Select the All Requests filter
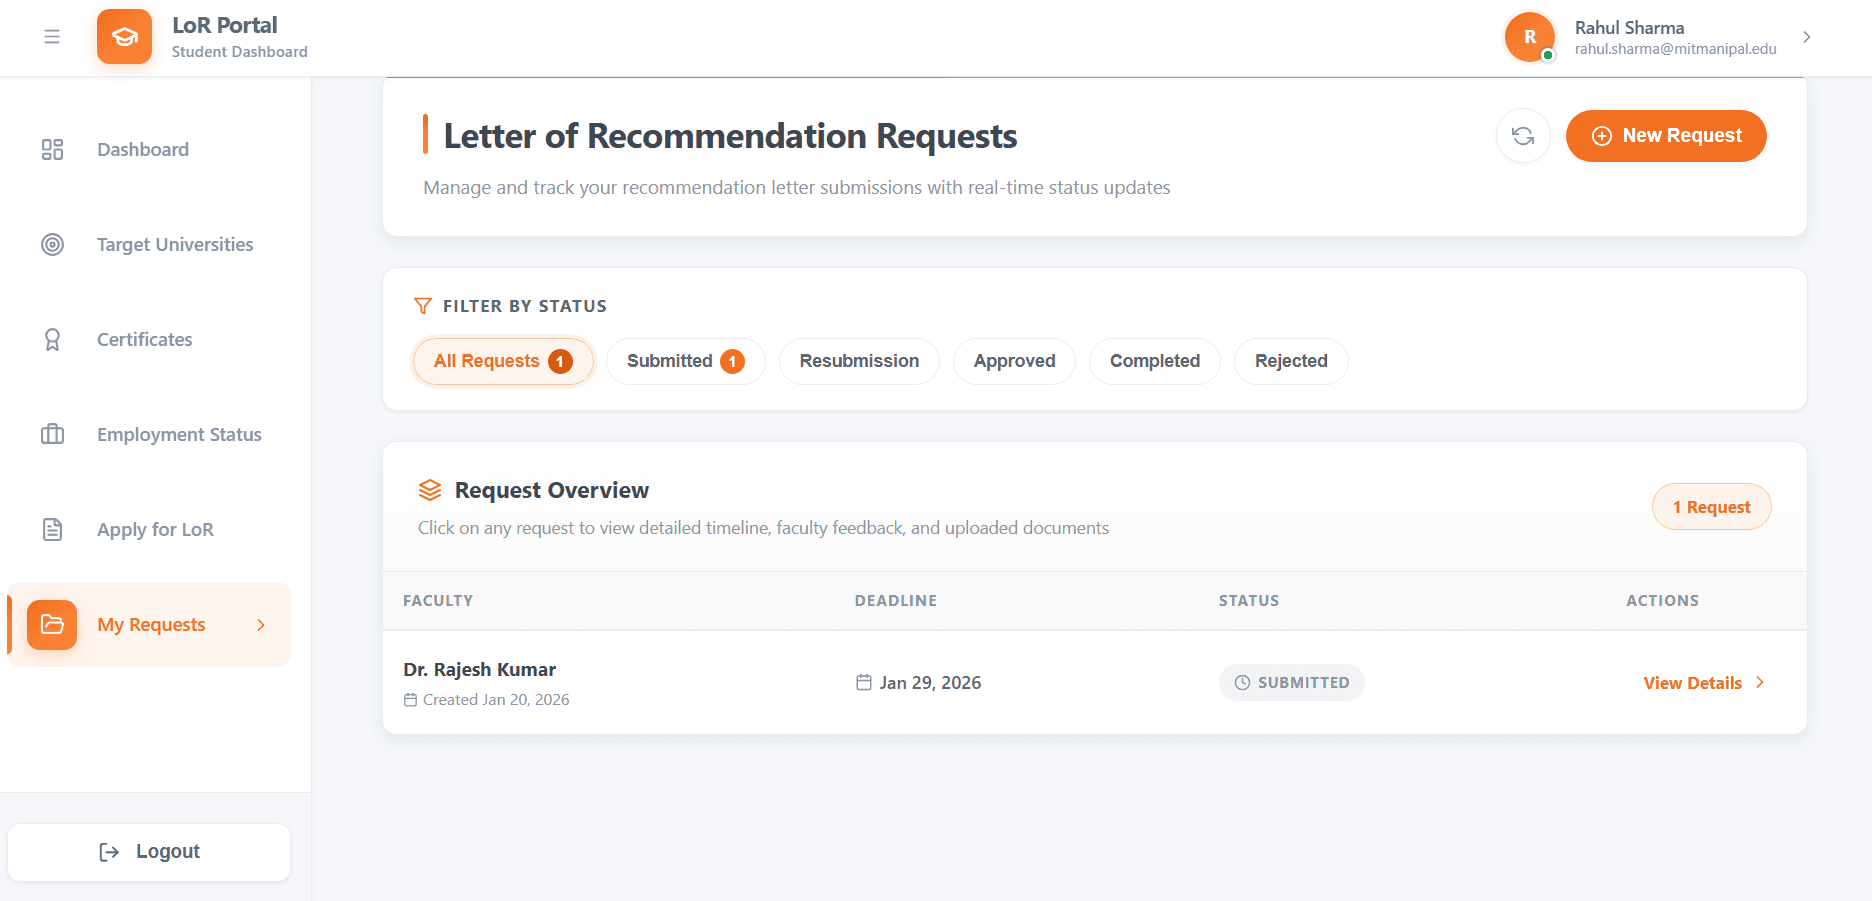The height and width of the screenshot is (901, 1872). click(x=502, y=361)
